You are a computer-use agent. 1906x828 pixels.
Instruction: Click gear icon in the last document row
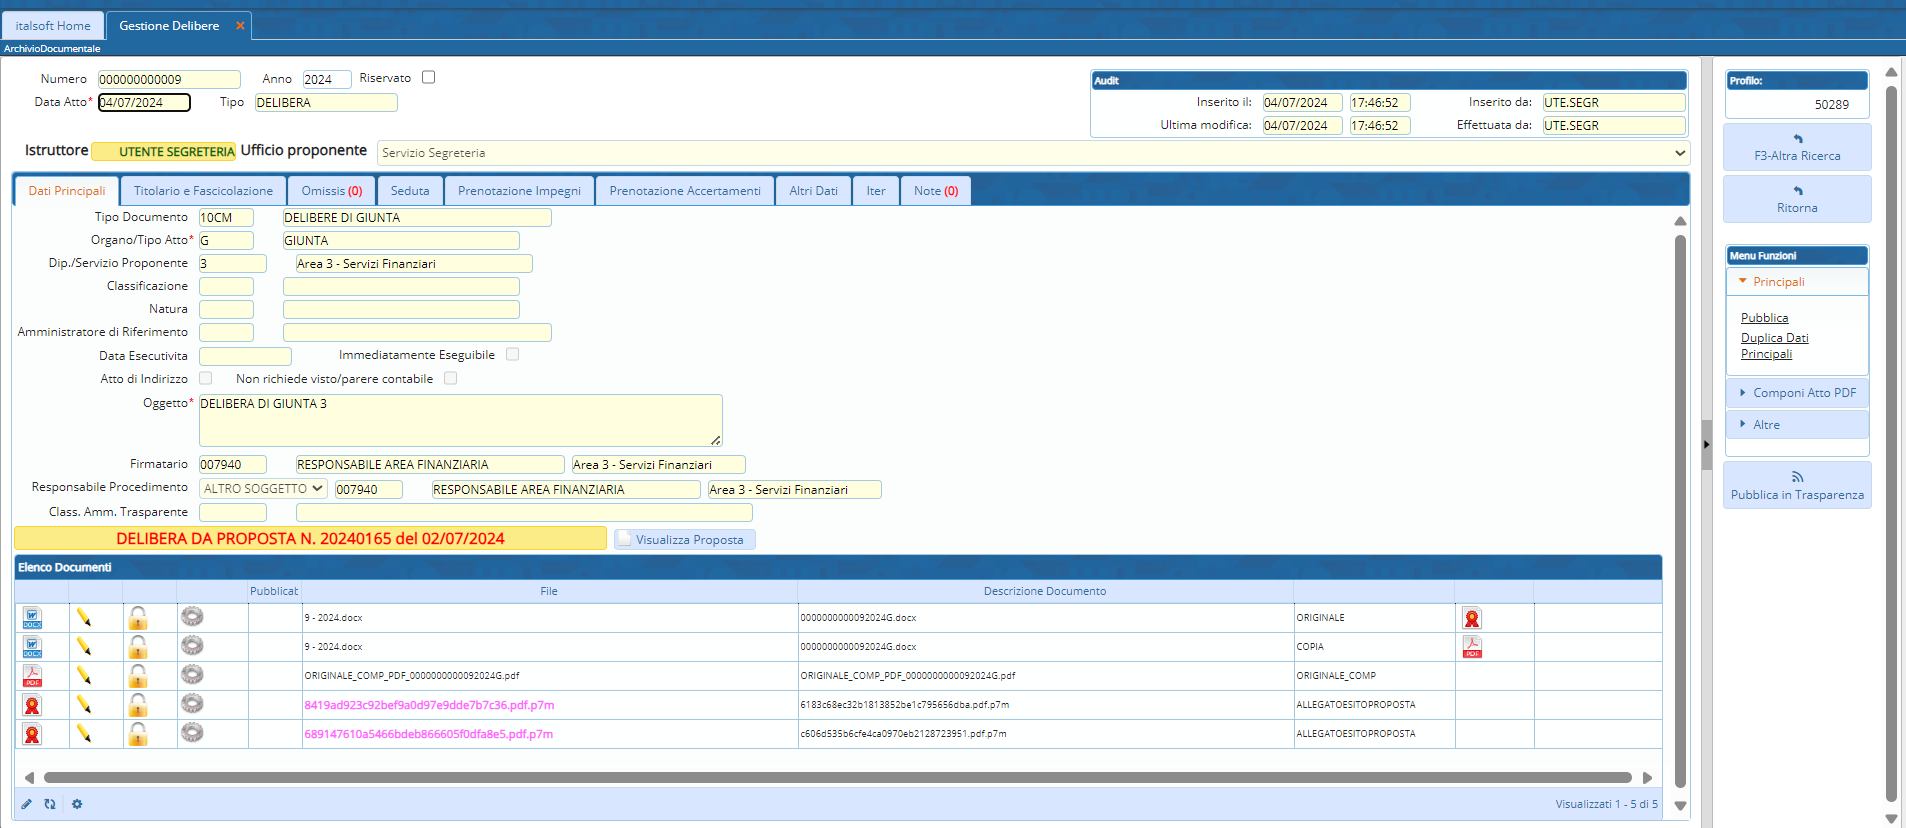[x=192, y=733]
